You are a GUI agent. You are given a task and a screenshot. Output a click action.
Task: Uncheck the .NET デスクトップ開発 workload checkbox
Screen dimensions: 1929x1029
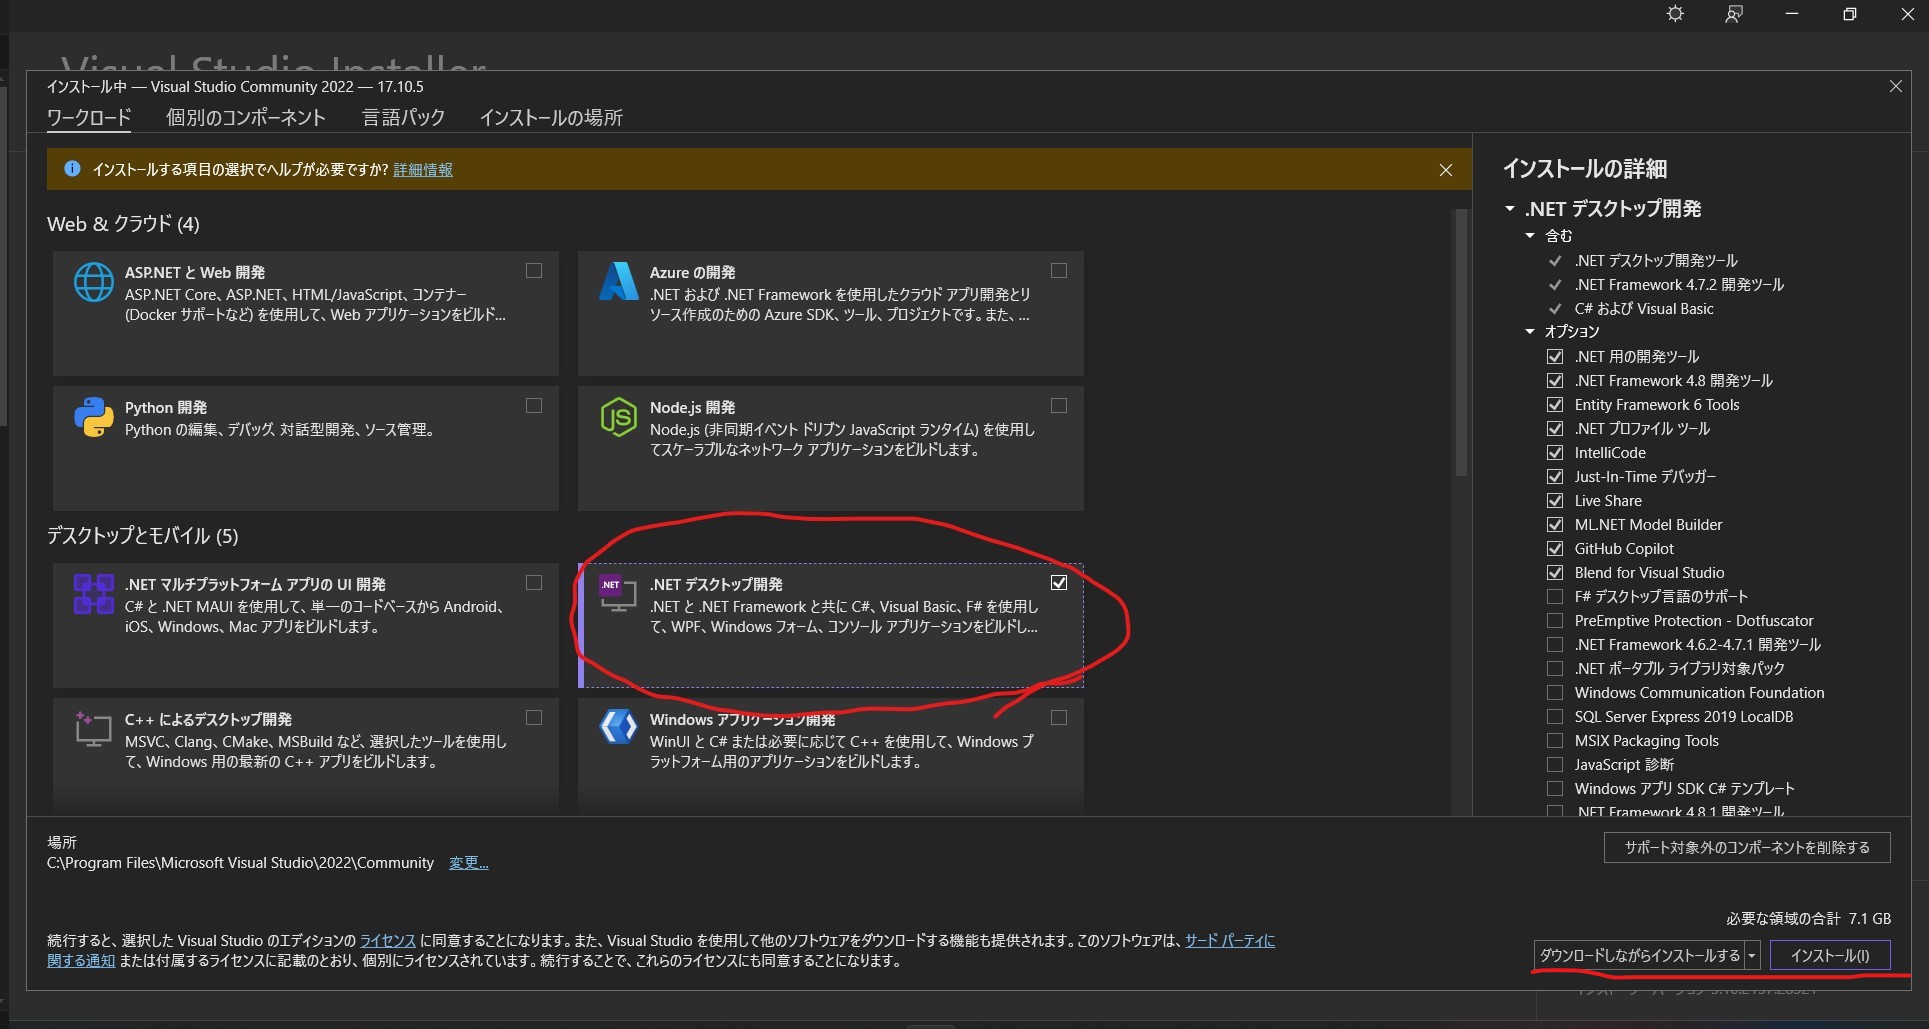[1059, 583]
